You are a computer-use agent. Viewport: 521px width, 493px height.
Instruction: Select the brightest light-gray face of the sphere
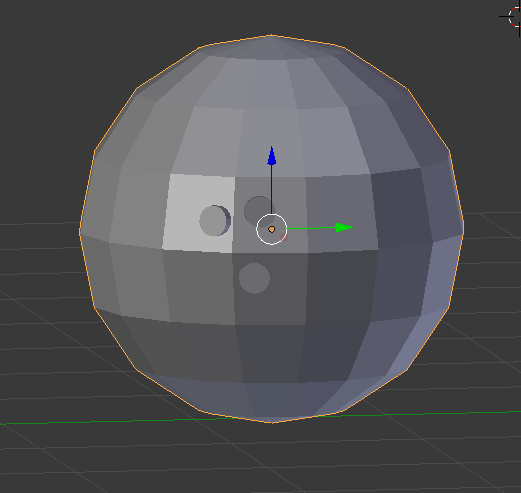(199, 213)
